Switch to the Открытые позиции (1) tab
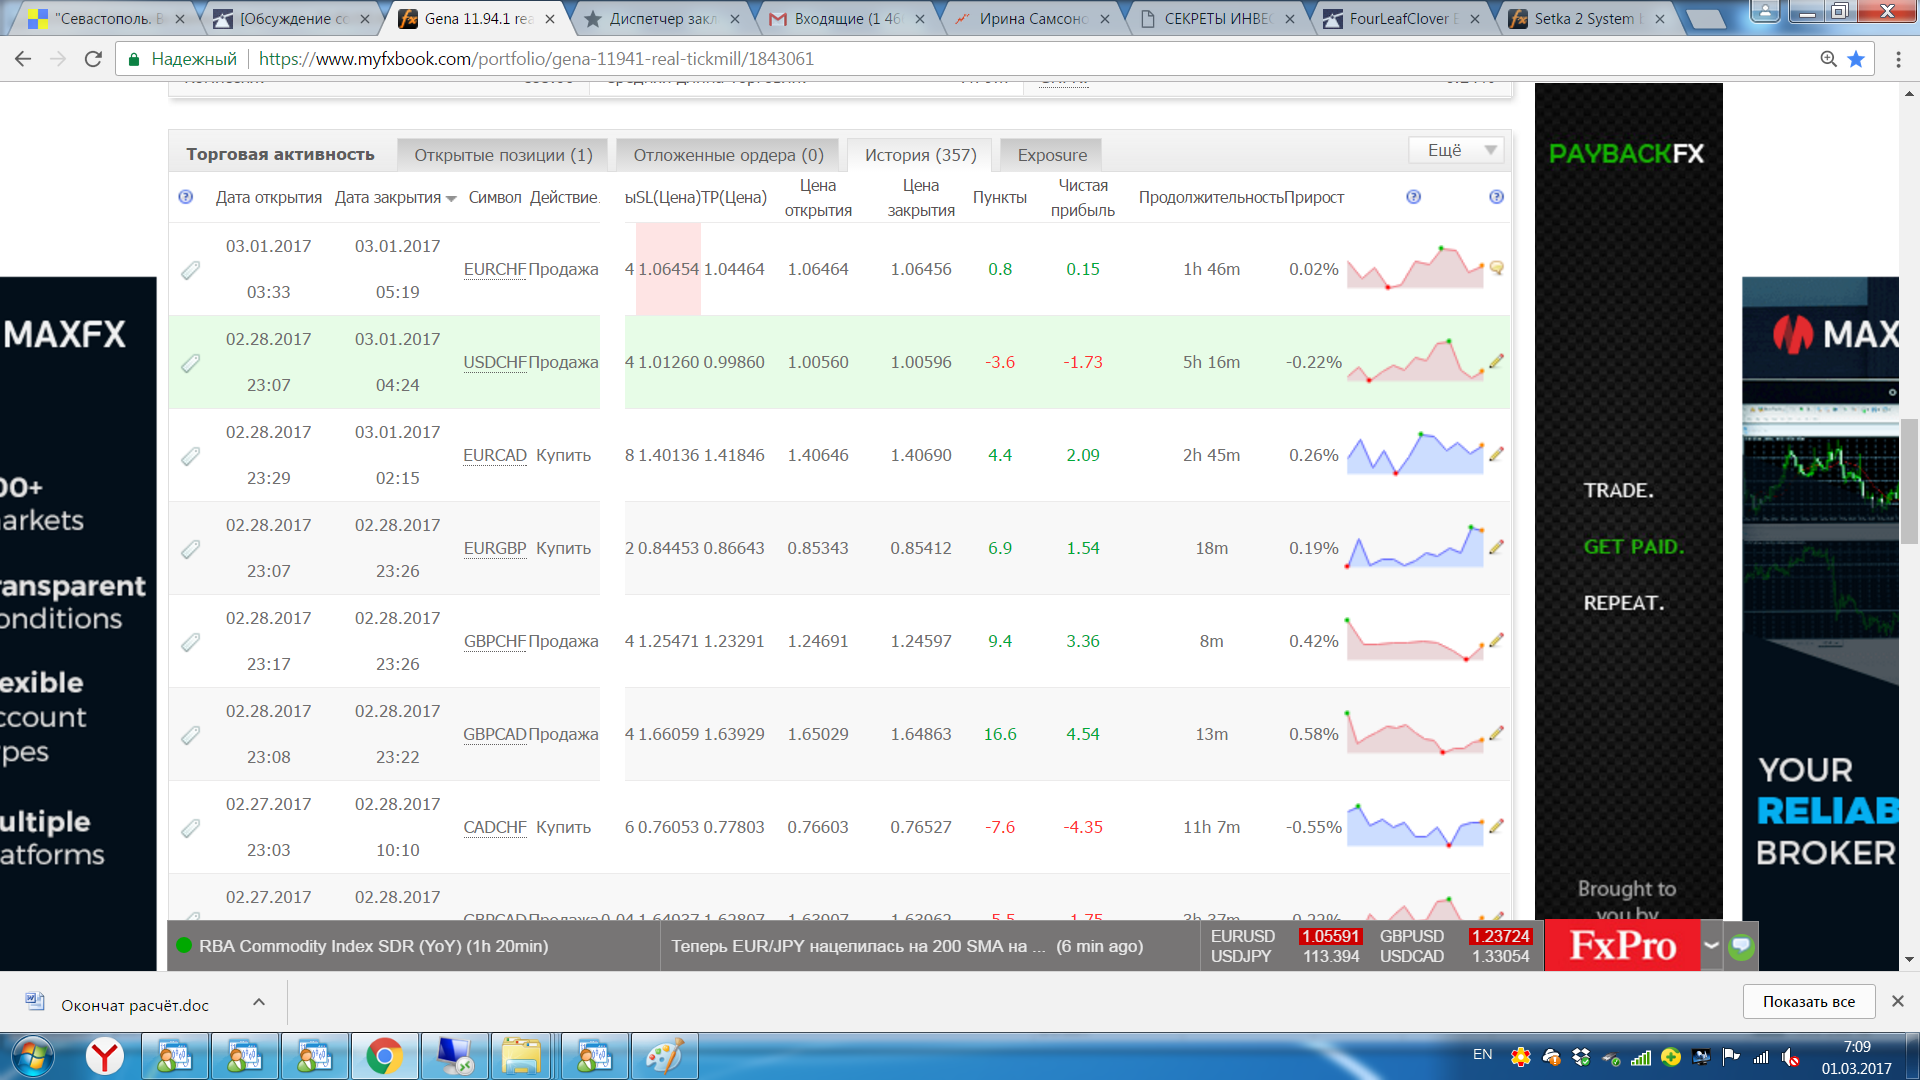Image resolution: width=1920 pixels, height=1080 pixels. 503,155
